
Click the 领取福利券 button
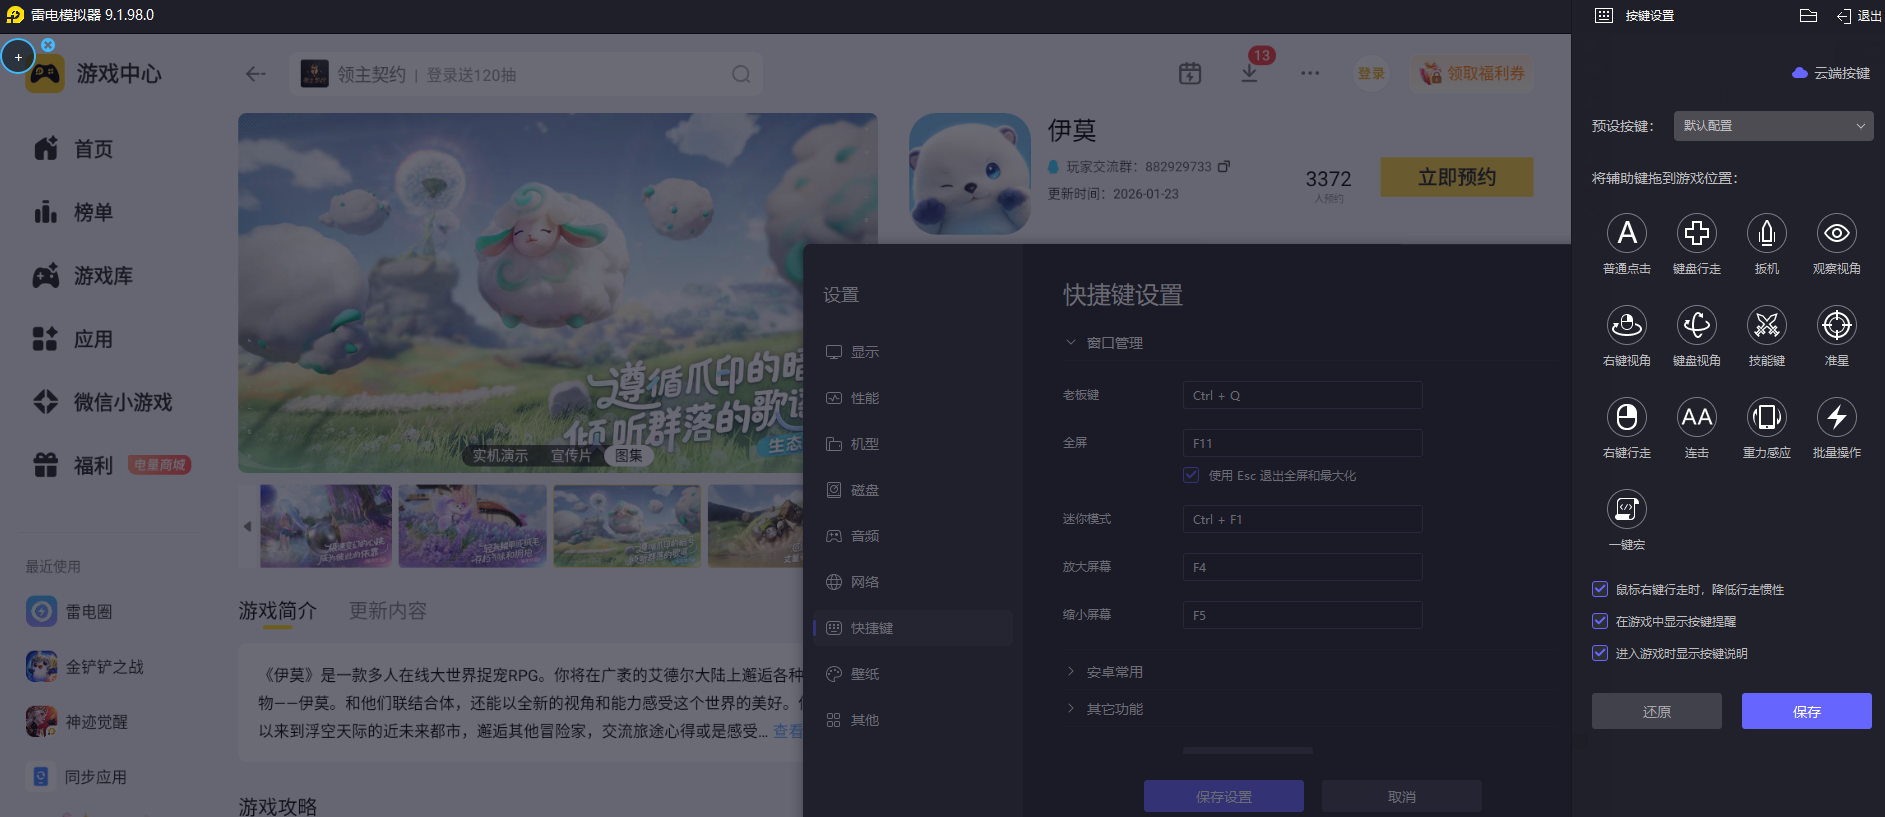pyautogui.click(x=1473, y=73)
